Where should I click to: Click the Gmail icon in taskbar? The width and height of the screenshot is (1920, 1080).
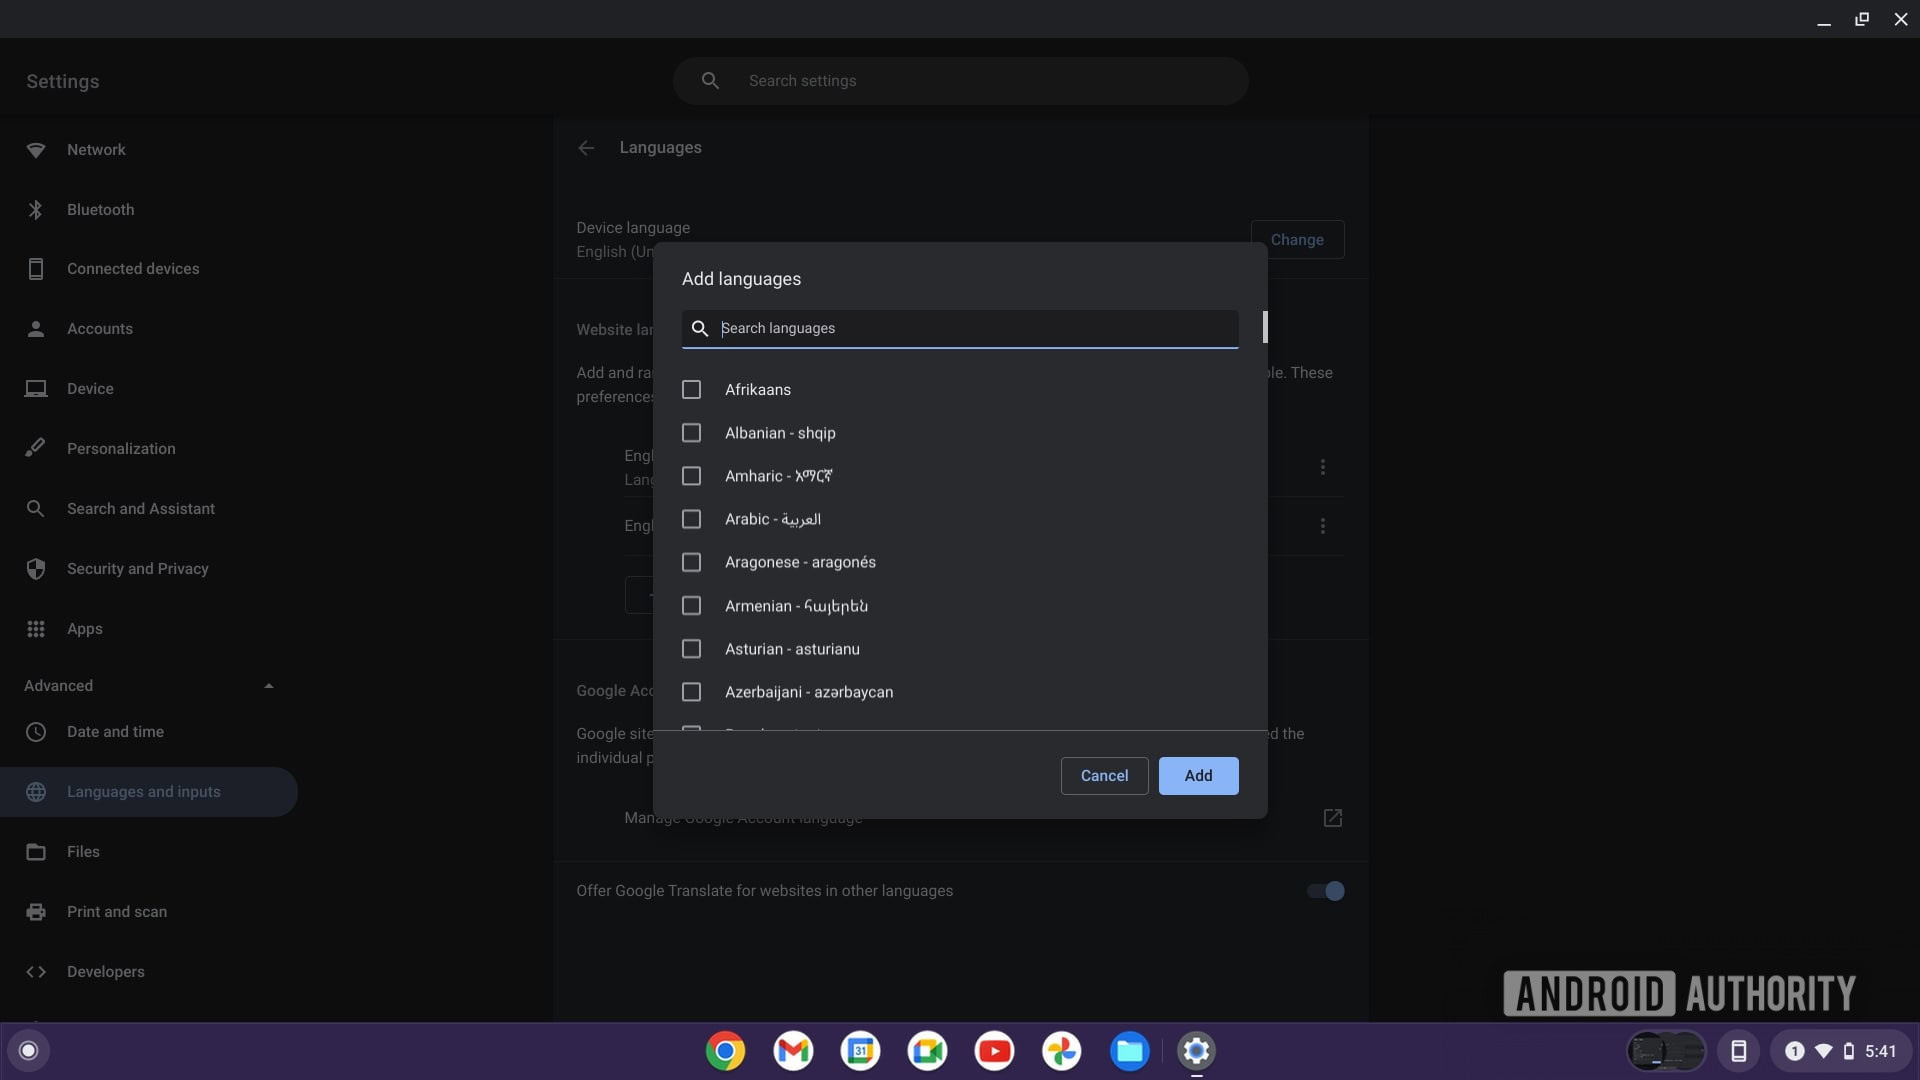(793, 1050)
